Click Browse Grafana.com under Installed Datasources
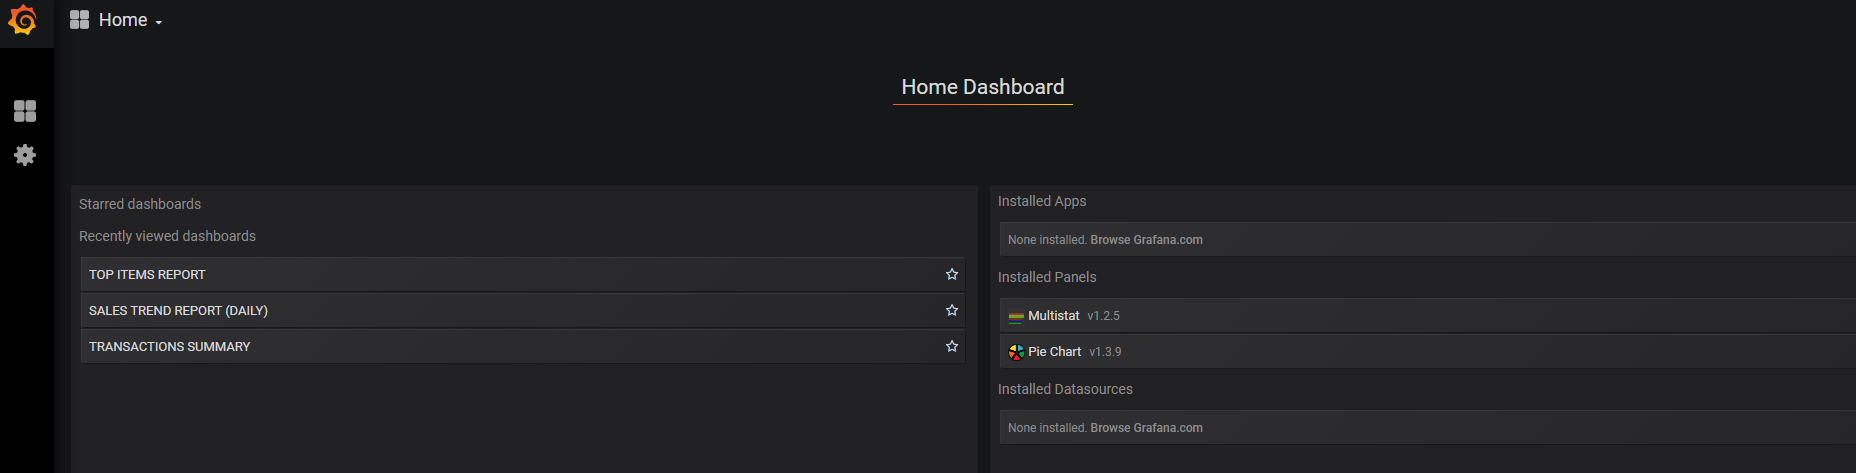Image resolution: width=1856 pixels, height=473 pixels. point(1146,428)
